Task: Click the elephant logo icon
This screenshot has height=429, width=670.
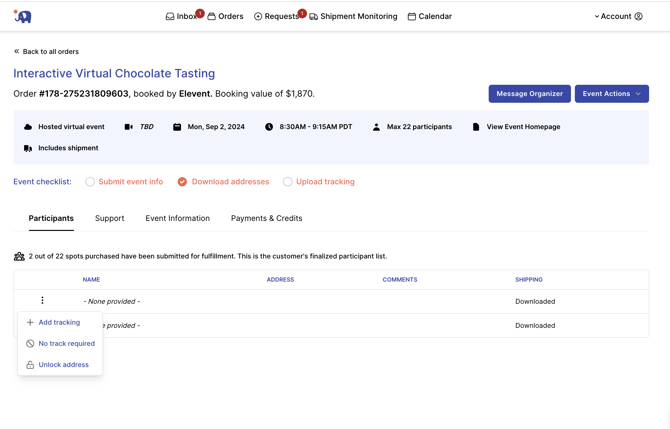Action: [22, 16]
